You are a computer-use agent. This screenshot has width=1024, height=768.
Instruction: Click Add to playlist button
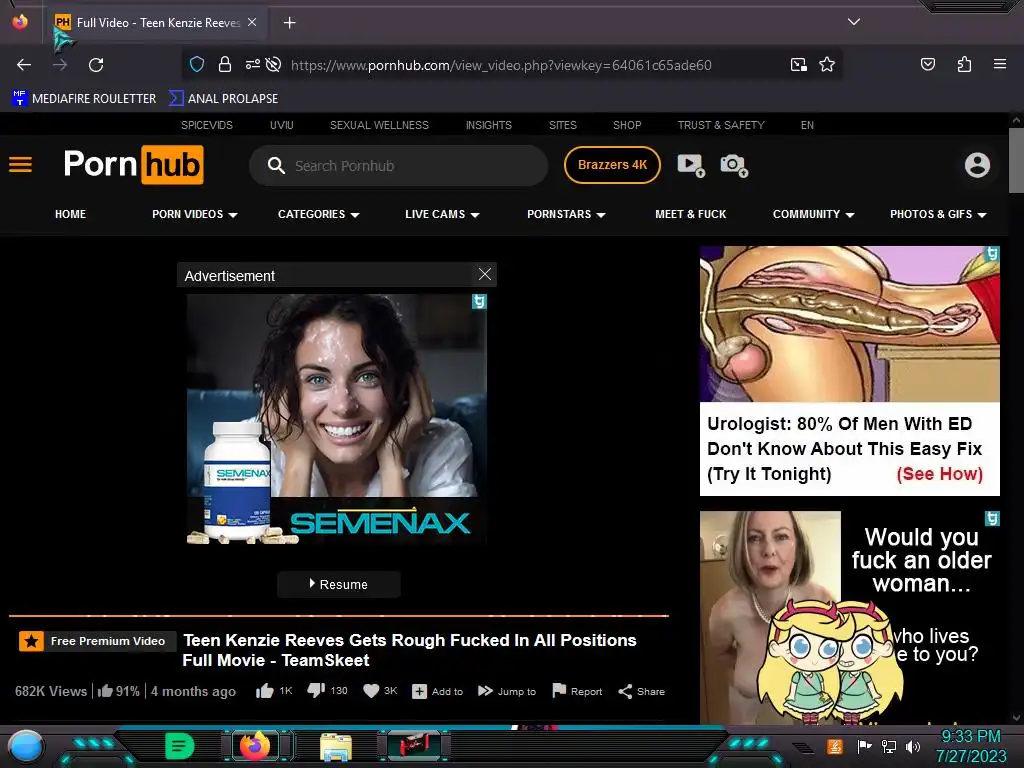pyautogui.click(x=438, y=692)
